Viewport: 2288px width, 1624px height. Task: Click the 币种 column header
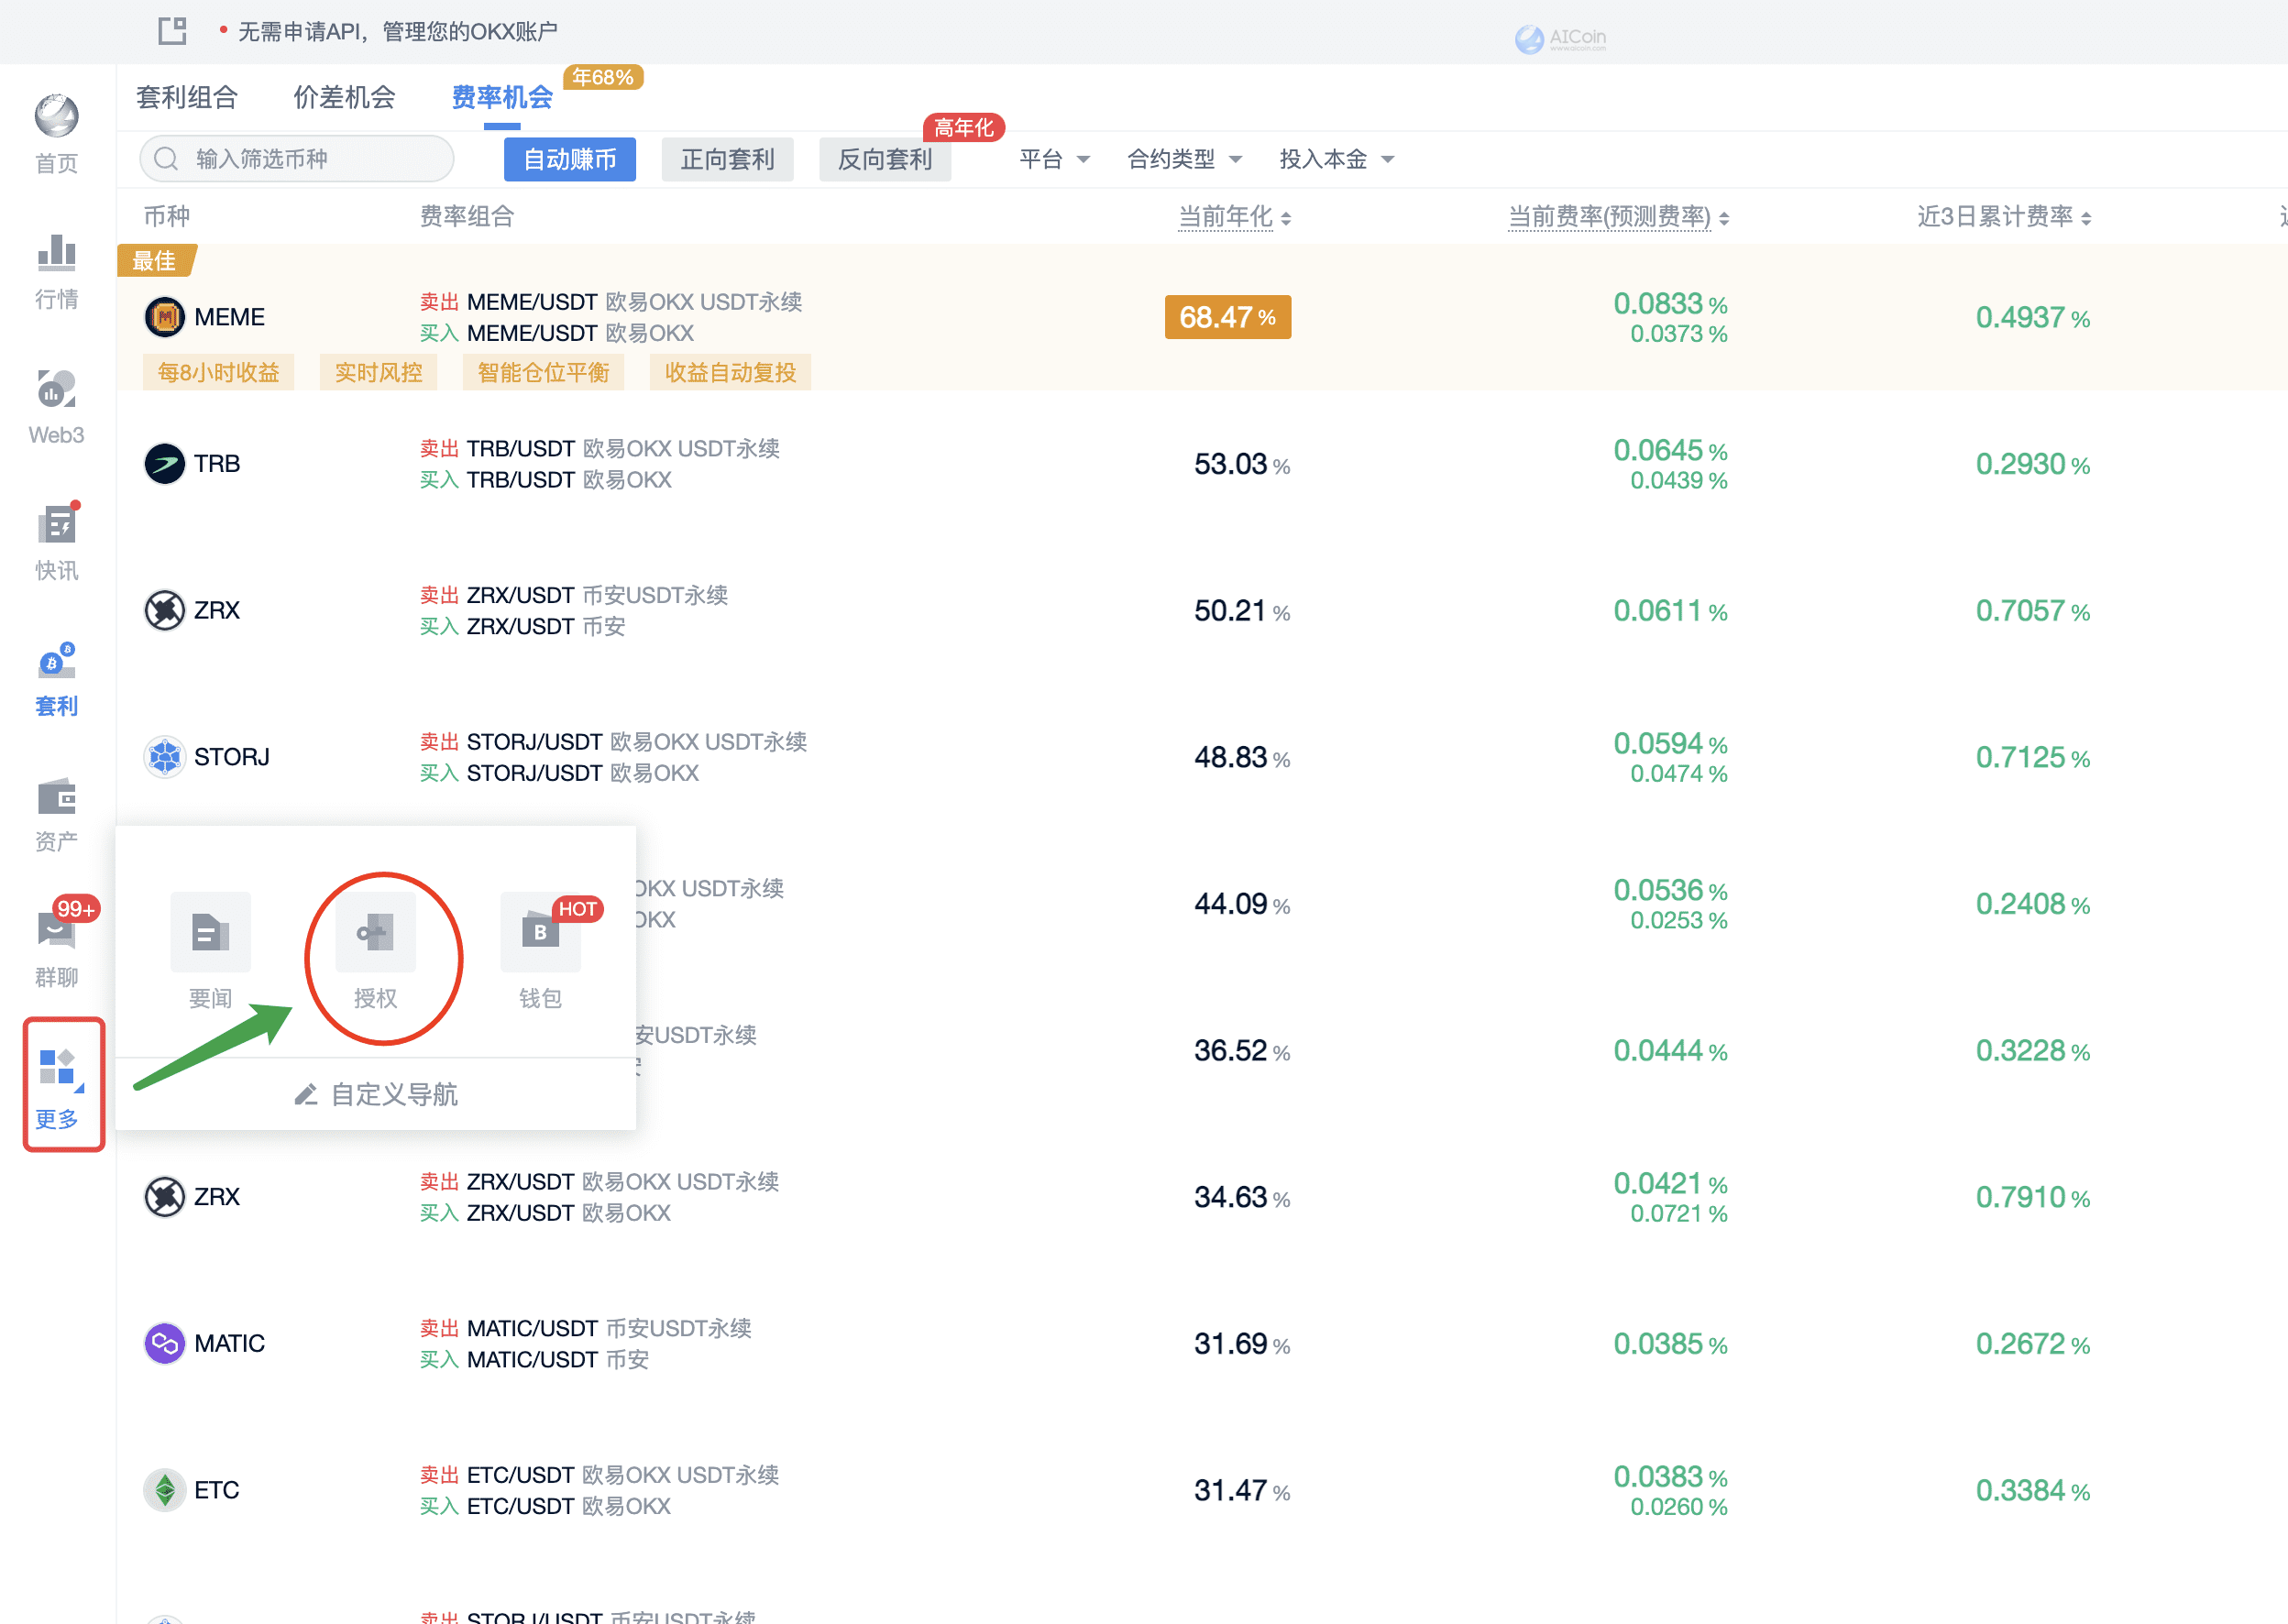[167, 217]
